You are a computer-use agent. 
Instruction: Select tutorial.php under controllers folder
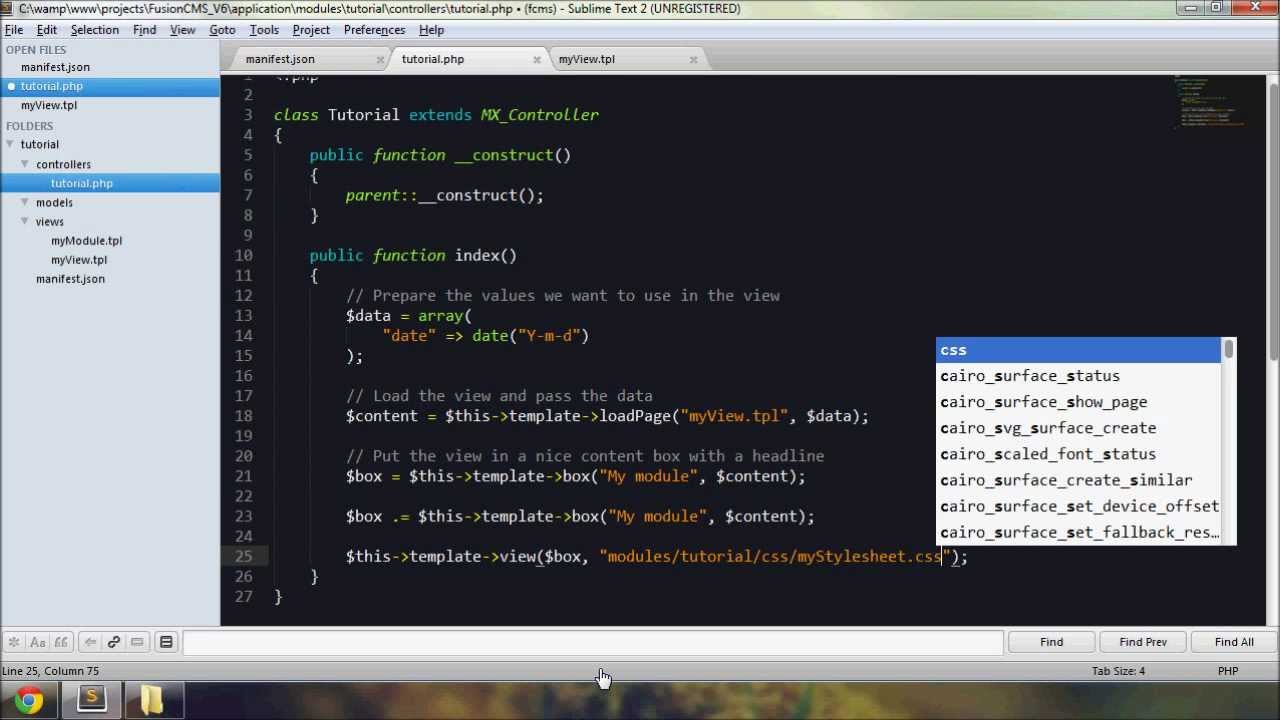point(82,183)
